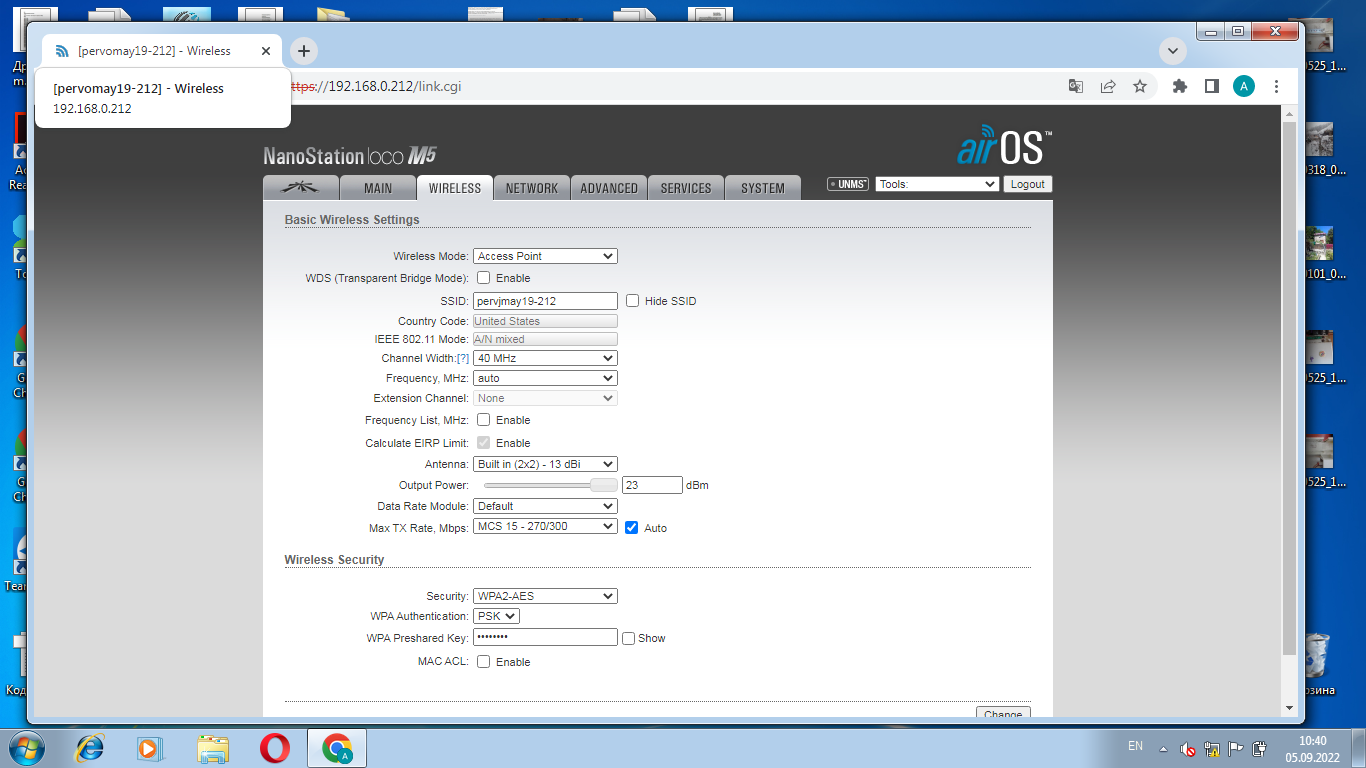Switch to the NETWORK tab
The width and height of the screenshot is (1366, 768).
pyautogui.click(x=532, y=188)
